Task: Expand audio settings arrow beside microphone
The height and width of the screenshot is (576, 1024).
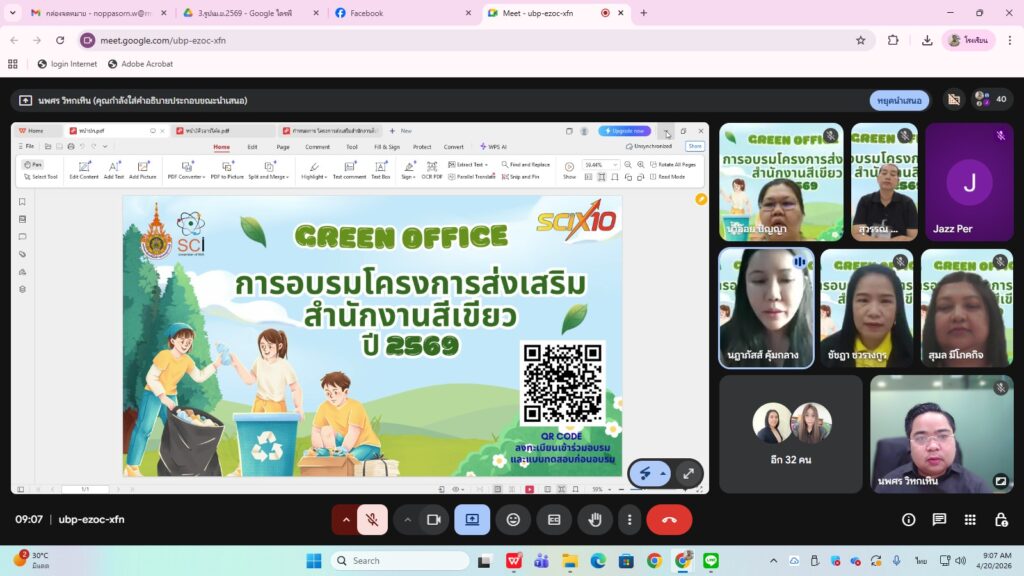Action: click(346, 520)
